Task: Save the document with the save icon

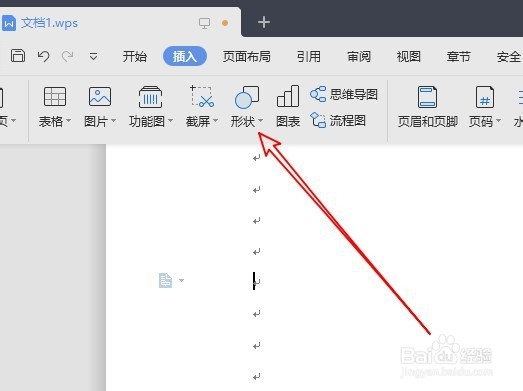Action: point(18,56)
